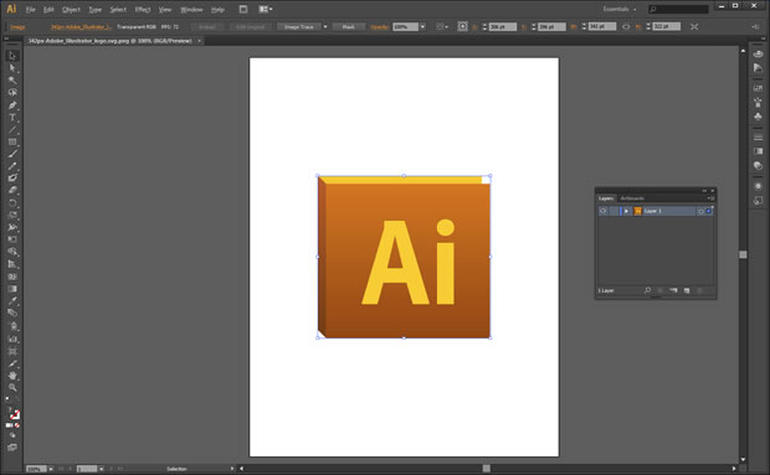Click the Image Trace button
This screenshot has height=475, width=770.
(x=300, y=26)
